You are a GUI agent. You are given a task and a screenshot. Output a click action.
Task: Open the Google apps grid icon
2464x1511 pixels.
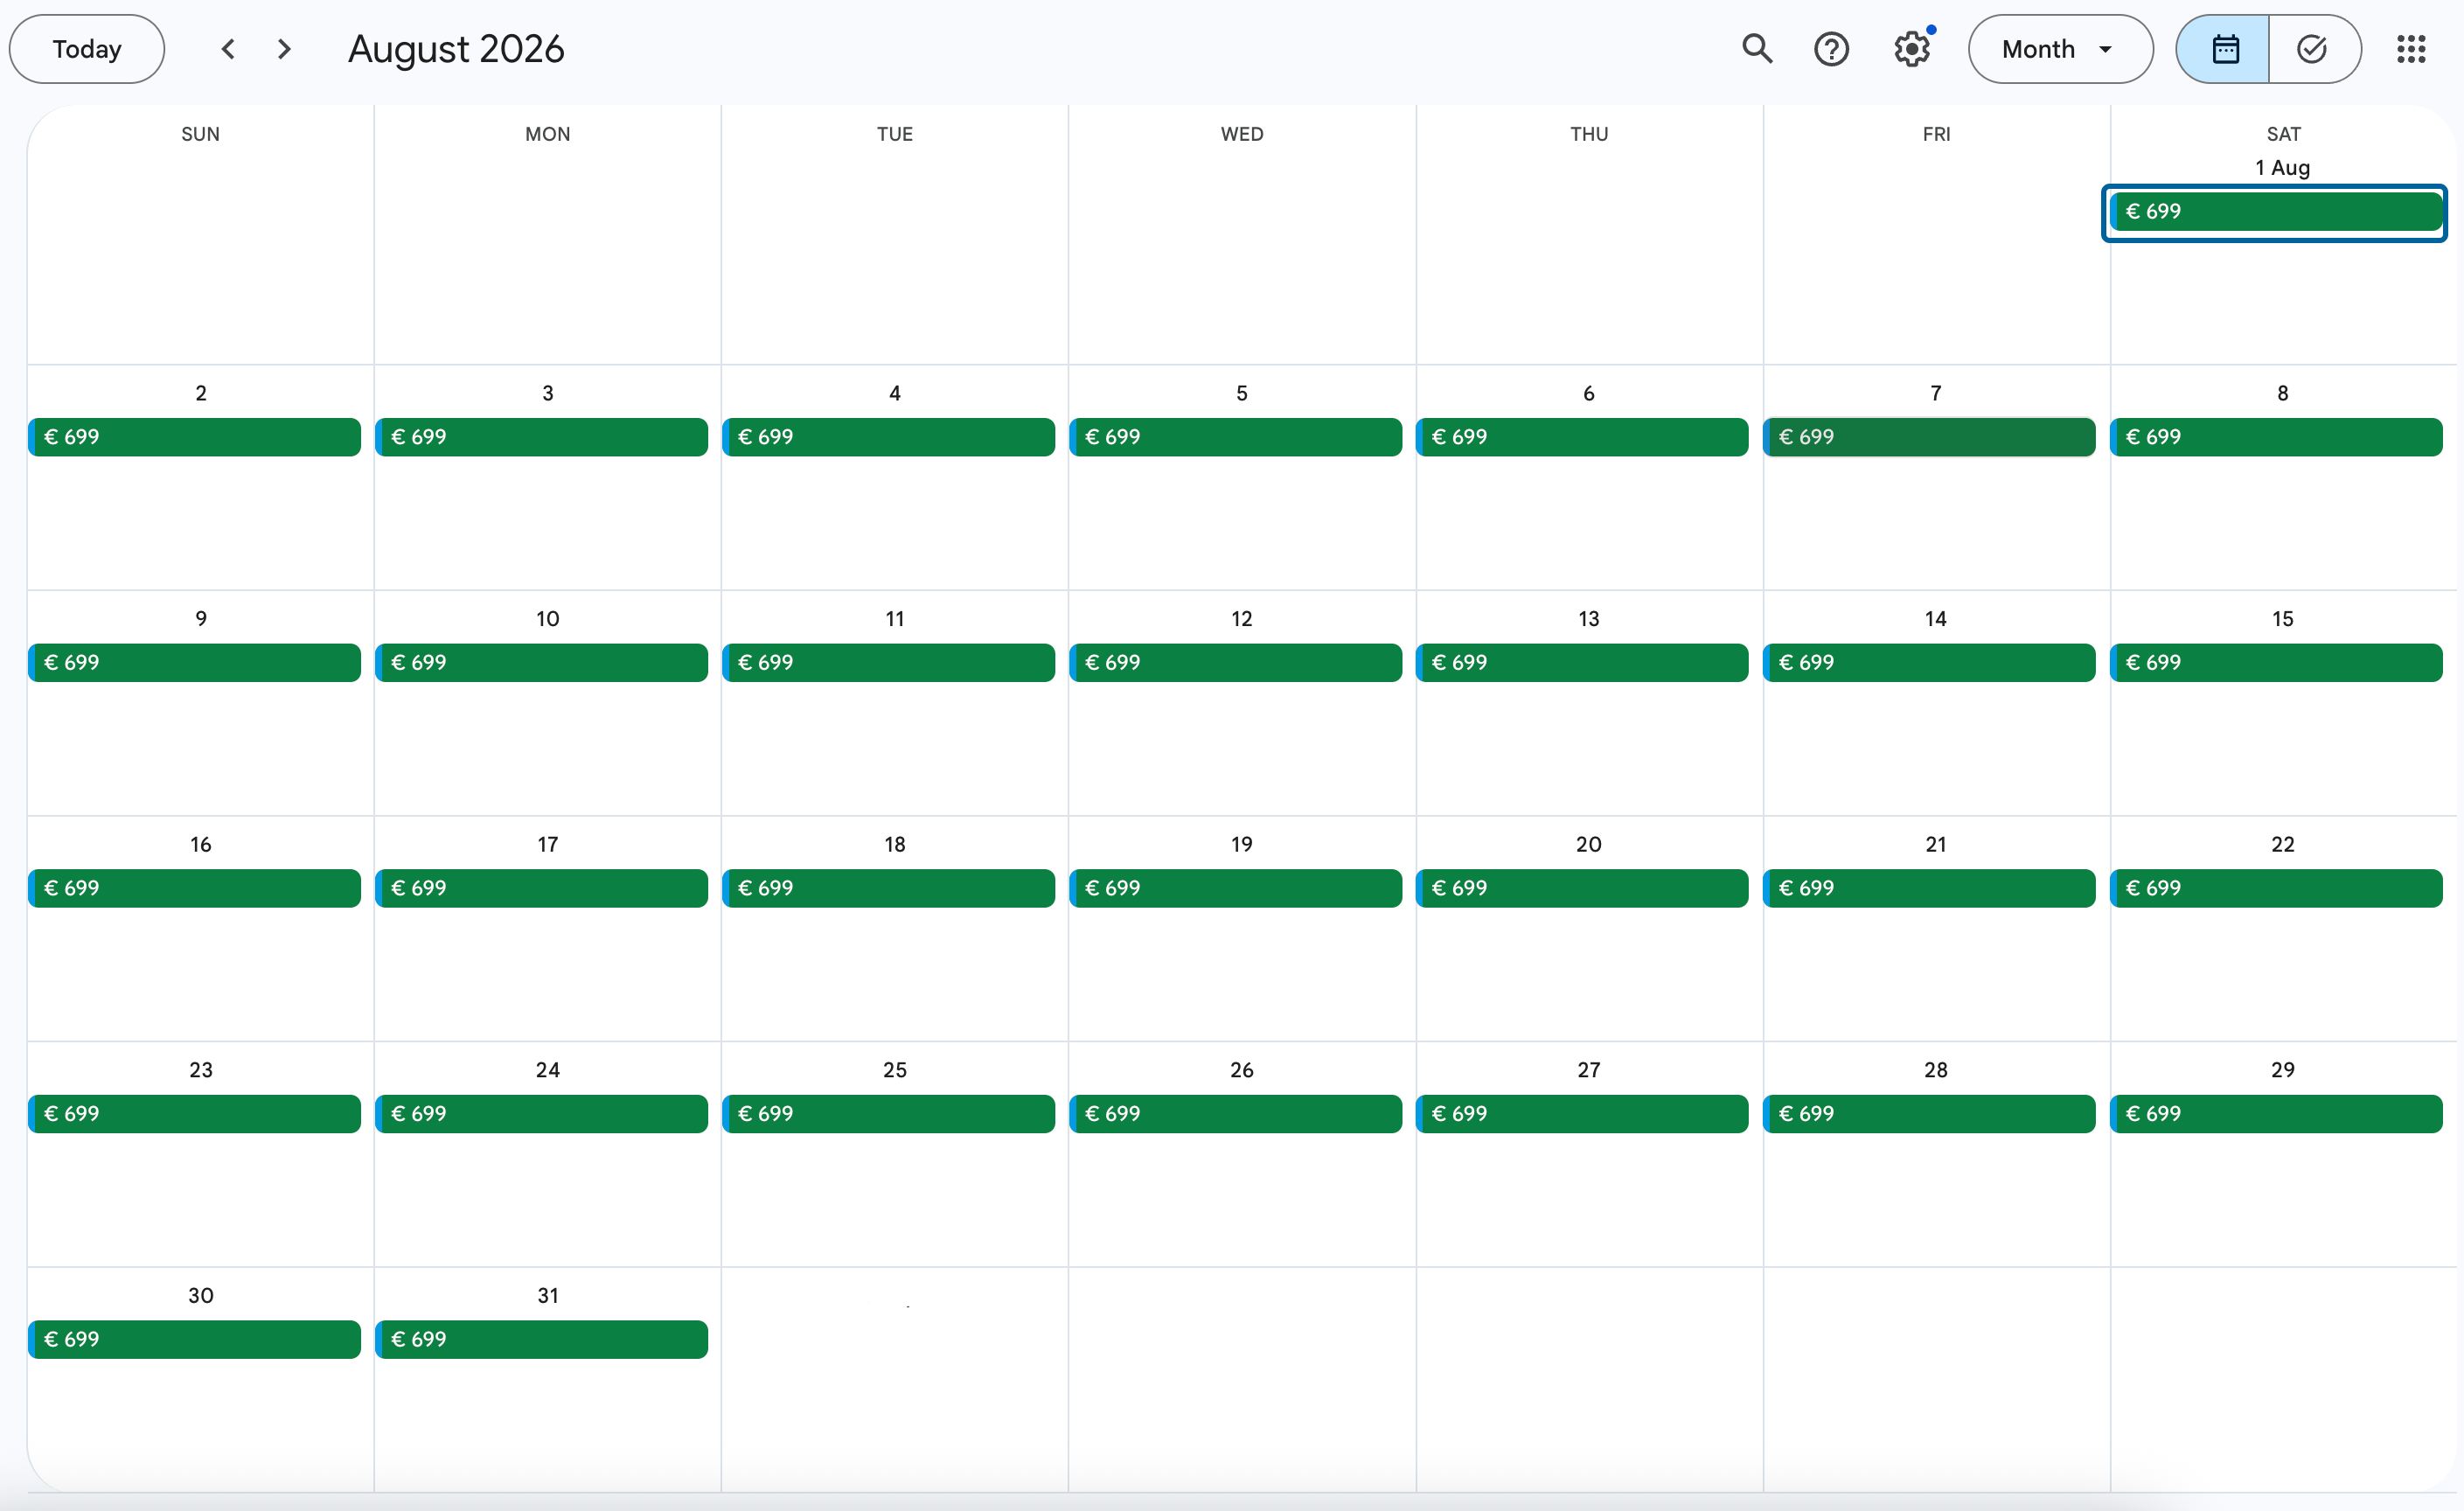click(x=2411, y=49)
